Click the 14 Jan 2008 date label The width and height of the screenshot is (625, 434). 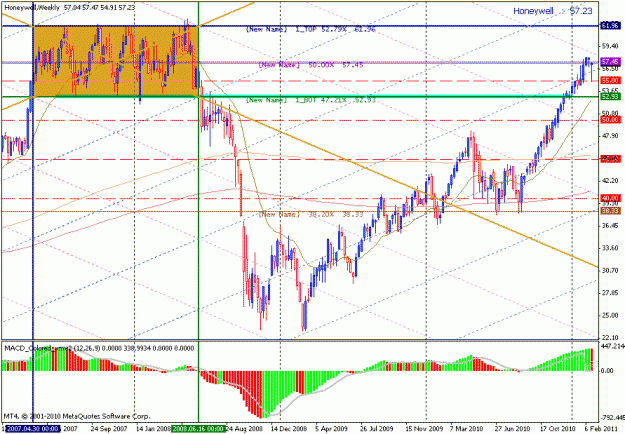(x=153, y=429)
